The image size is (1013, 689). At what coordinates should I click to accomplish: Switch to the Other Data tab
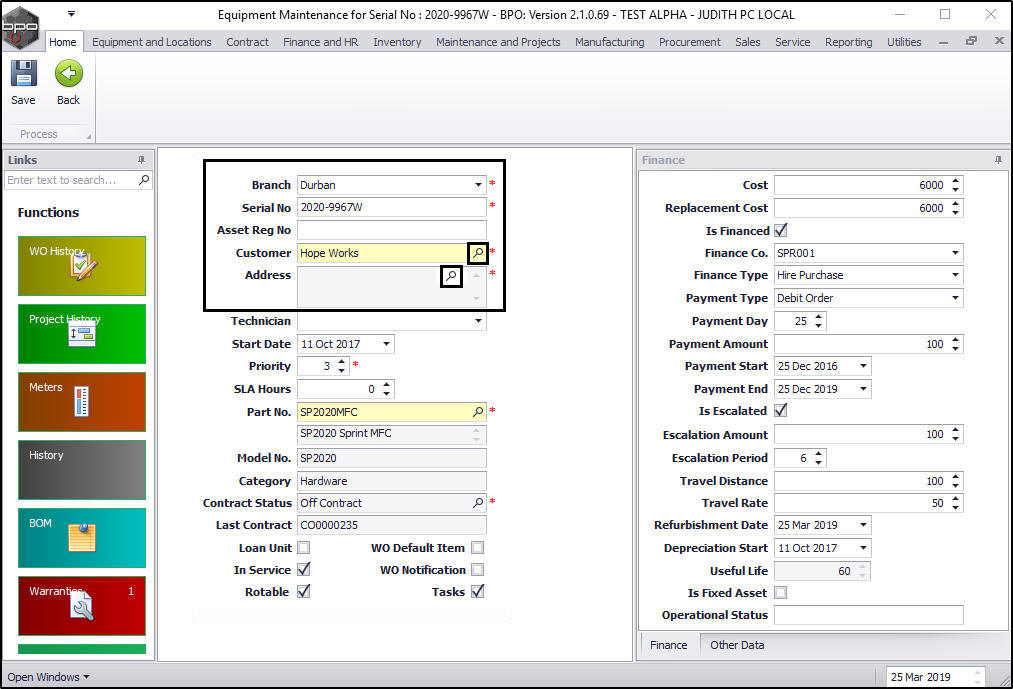coord(737,645)
